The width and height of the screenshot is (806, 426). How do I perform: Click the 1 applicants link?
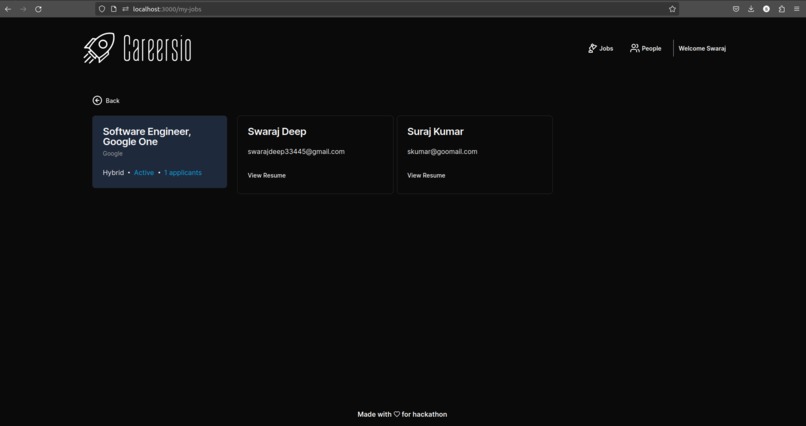(x=183, y=173)
